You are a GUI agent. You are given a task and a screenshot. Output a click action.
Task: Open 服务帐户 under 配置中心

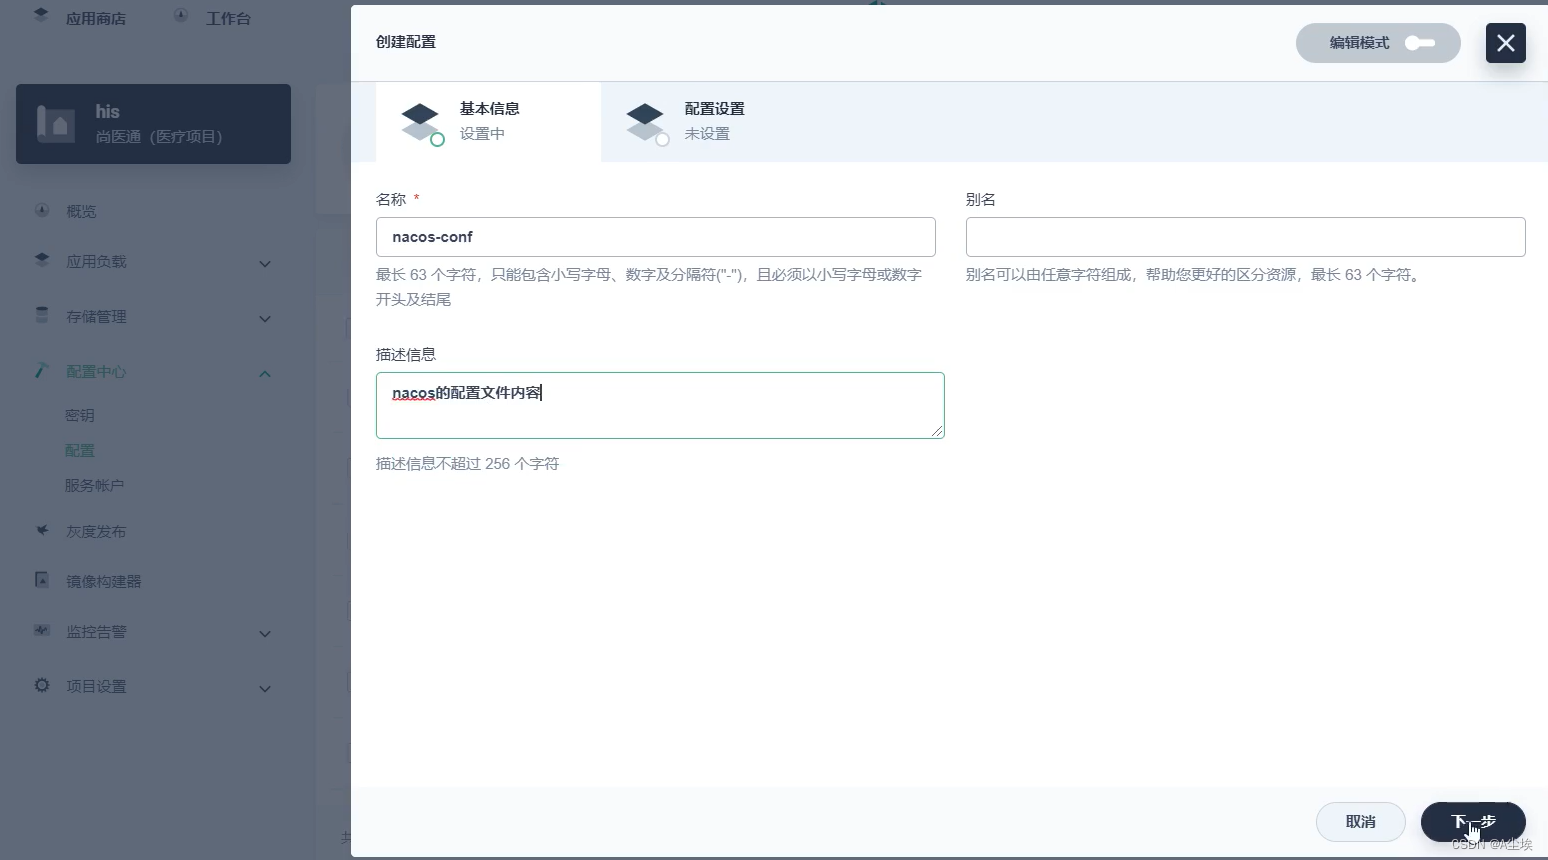click(94, 486)
